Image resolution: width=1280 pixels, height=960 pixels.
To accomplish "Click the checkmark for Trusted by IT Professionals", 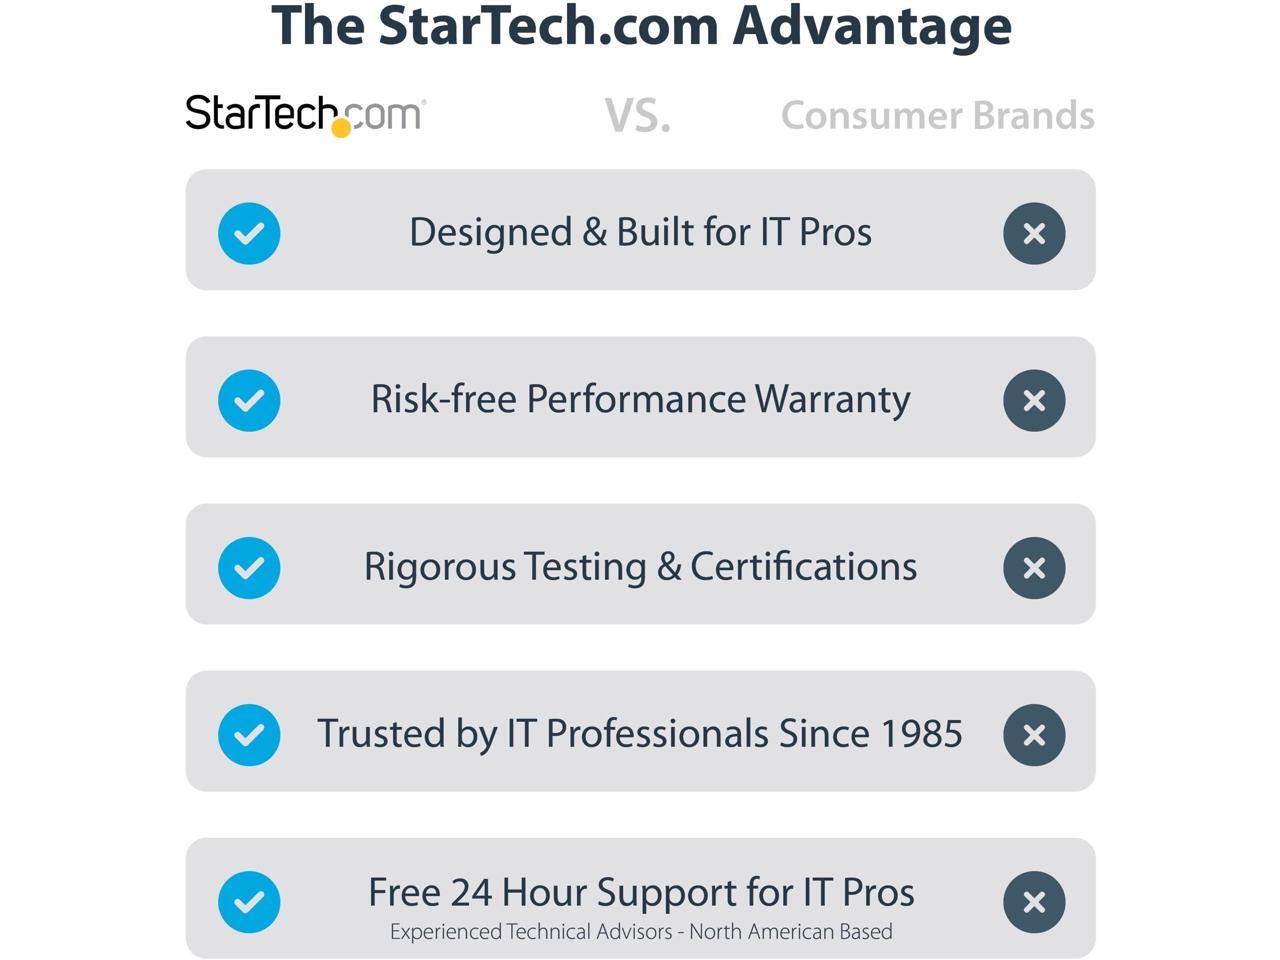I will coord(249,735).
